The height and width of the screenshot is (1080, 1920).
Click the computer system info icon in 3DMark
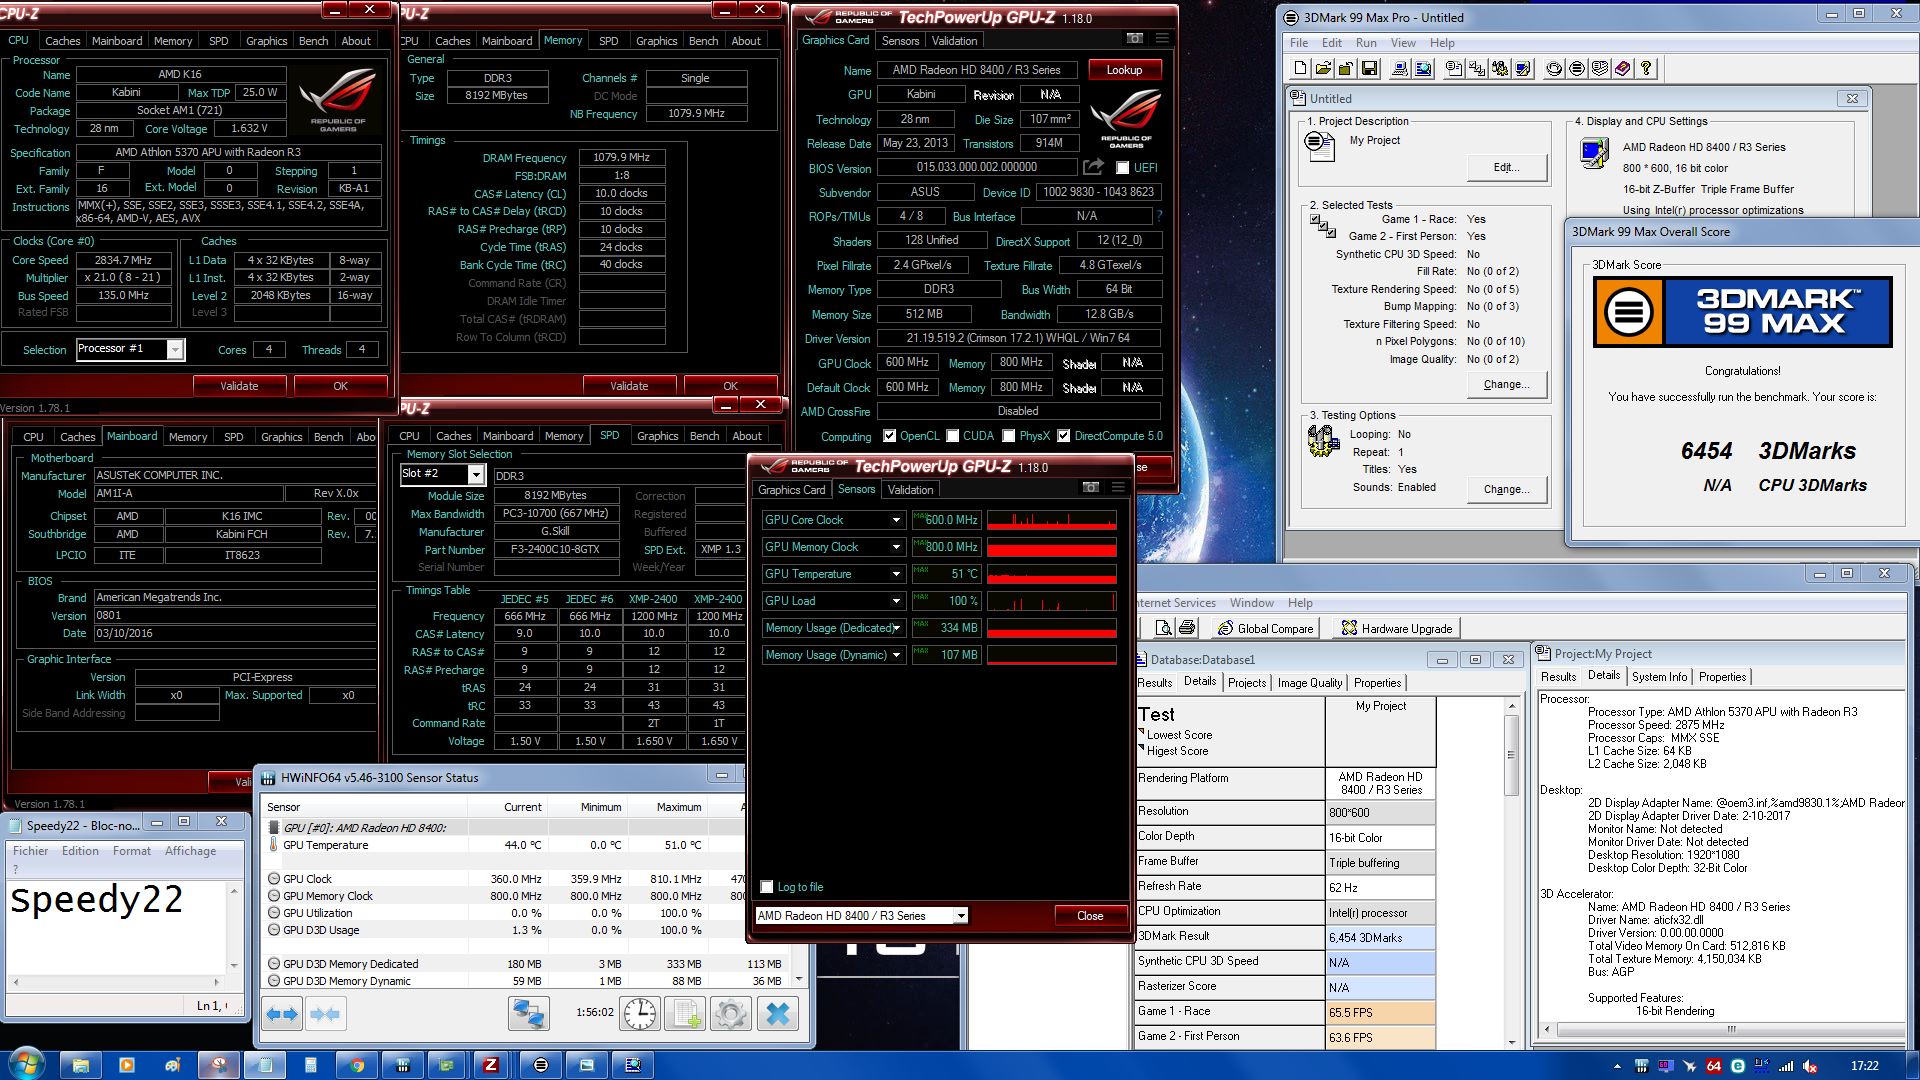click(x=1400, y=68)
